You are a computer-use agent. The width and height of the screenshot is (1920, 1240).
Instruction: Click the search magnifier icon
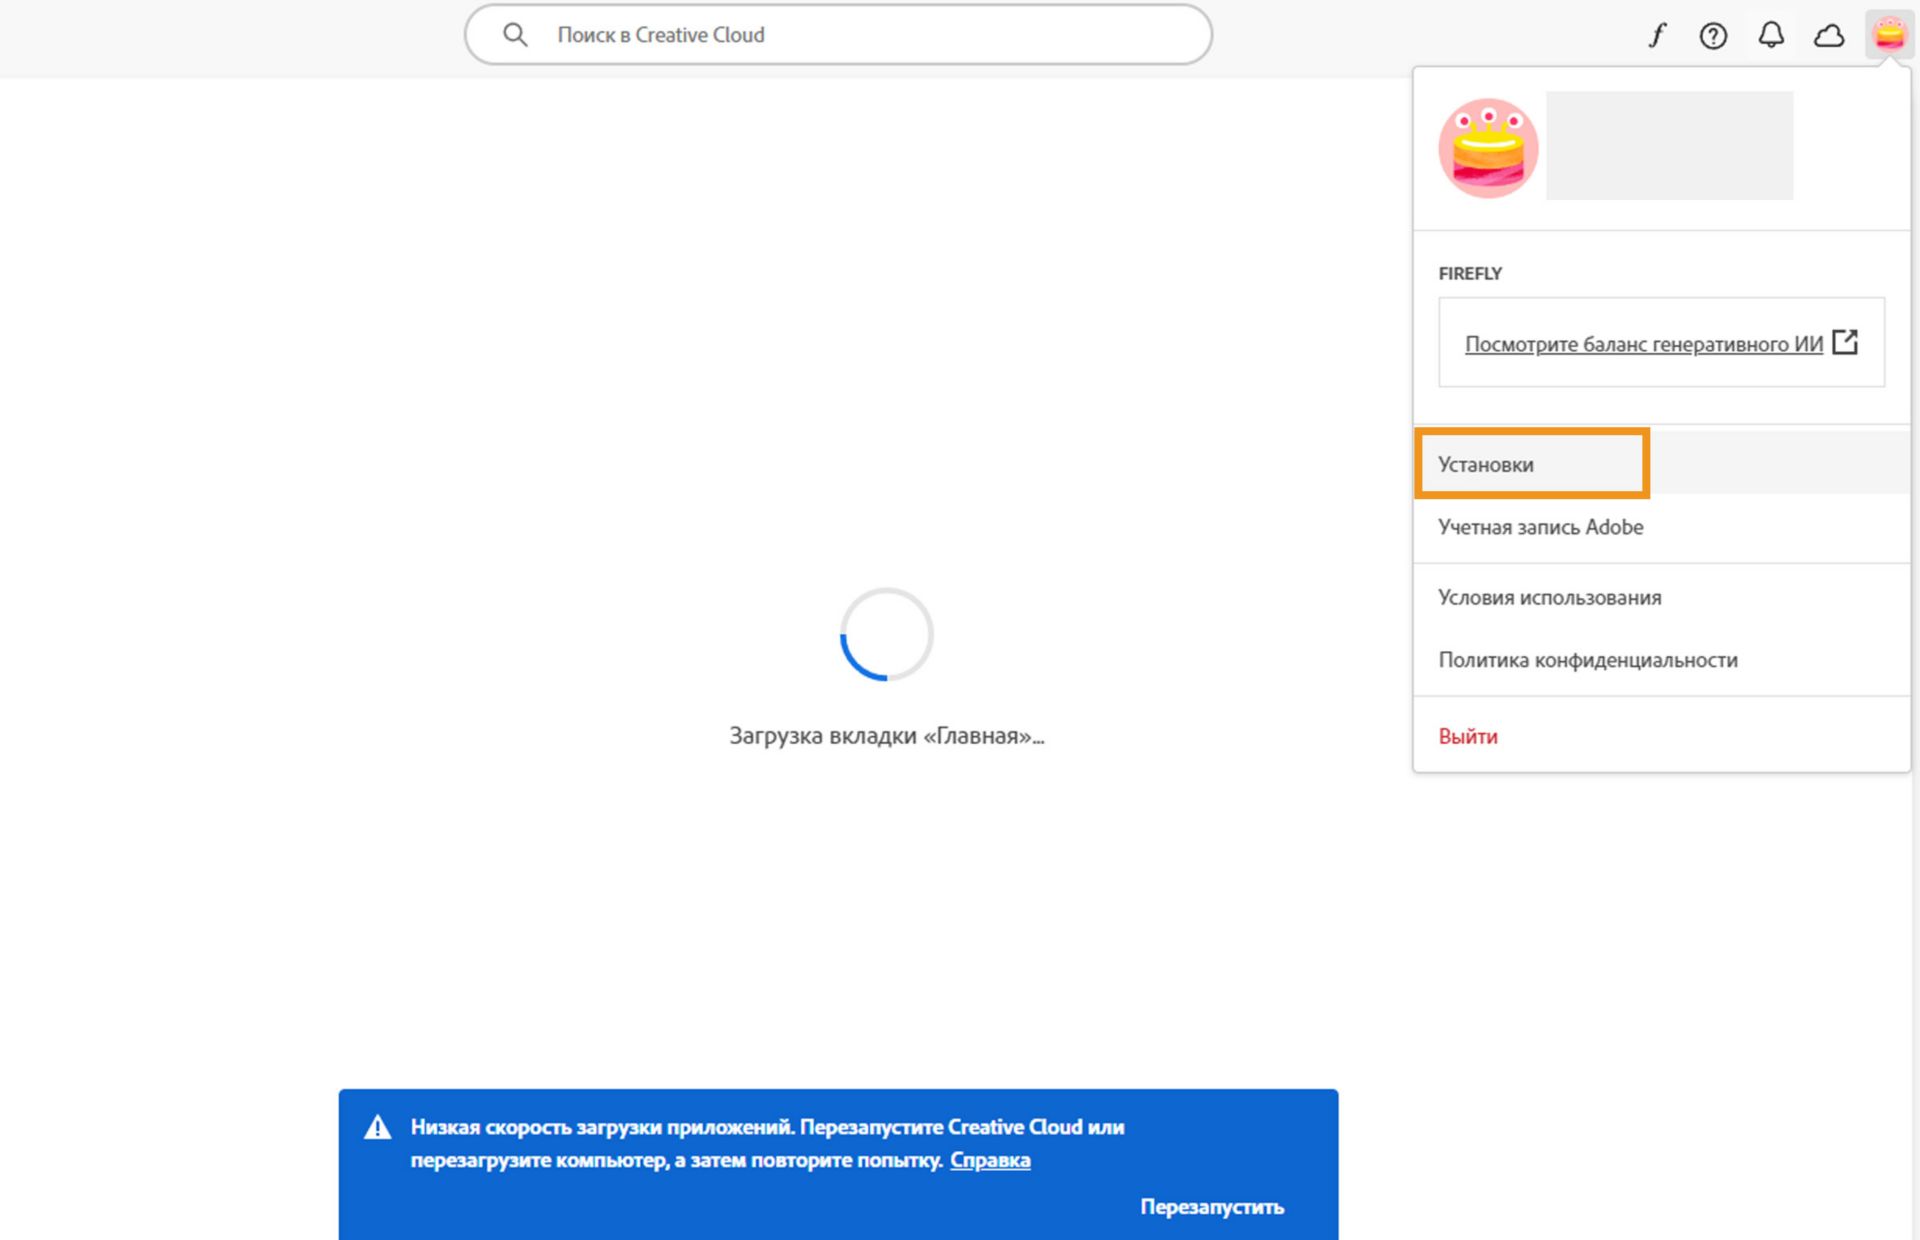pyautogui.click(x=516, y=33)
